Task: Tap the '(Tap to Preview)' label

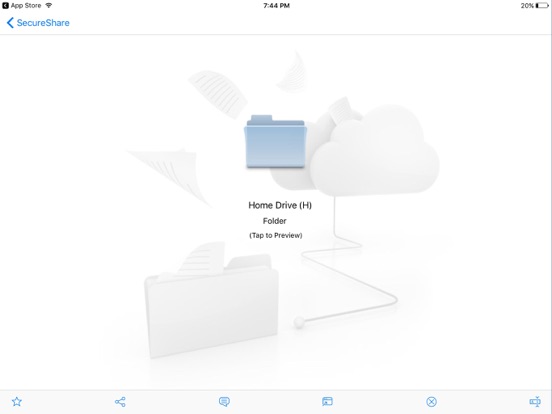Action: click(x=276, y=235)
